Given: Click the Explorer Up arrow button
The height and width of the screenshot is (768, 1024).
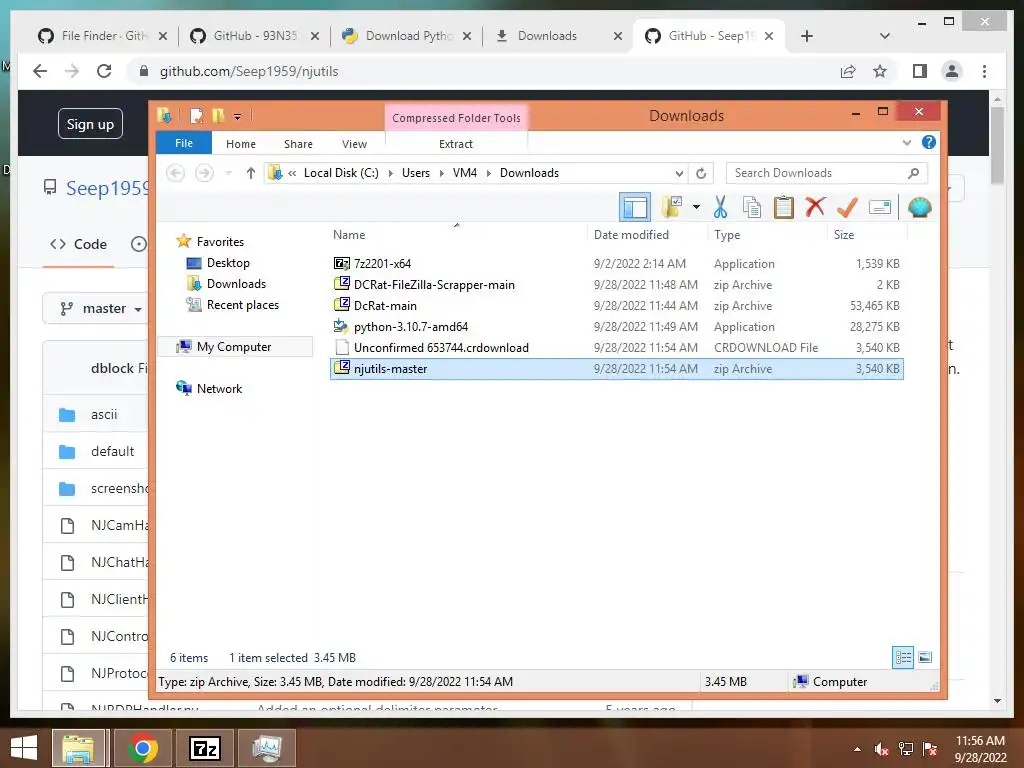Looking at the screenshot, I should click(x=250, y=173).
